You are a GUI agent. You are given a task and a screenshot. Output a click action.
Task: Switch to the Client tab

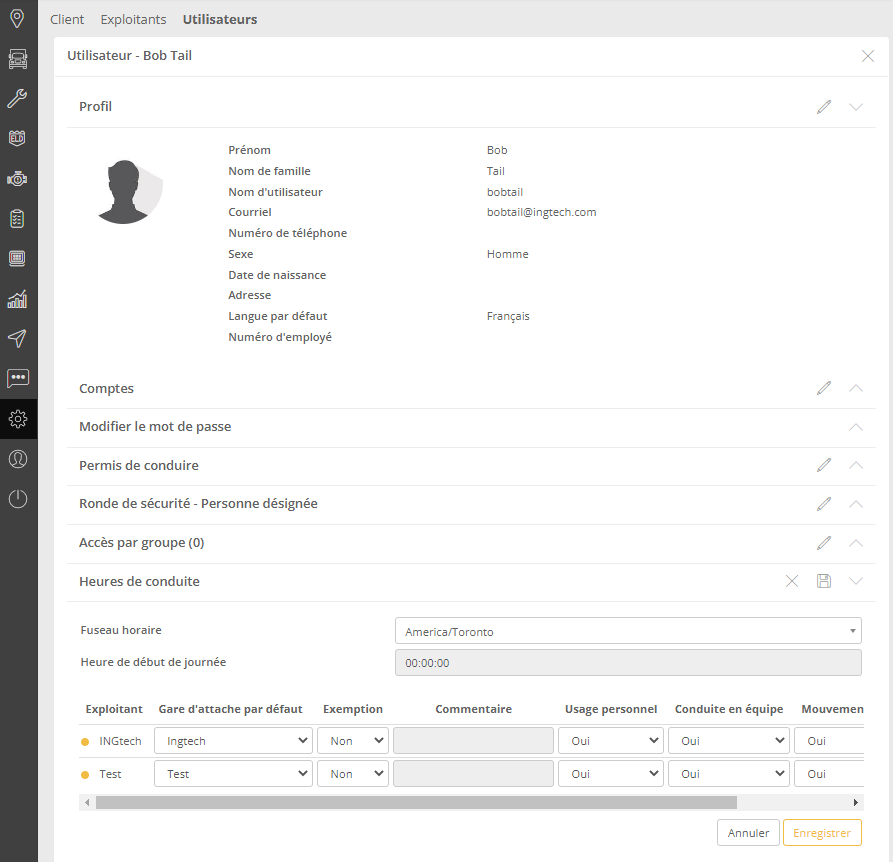(67, 19)
